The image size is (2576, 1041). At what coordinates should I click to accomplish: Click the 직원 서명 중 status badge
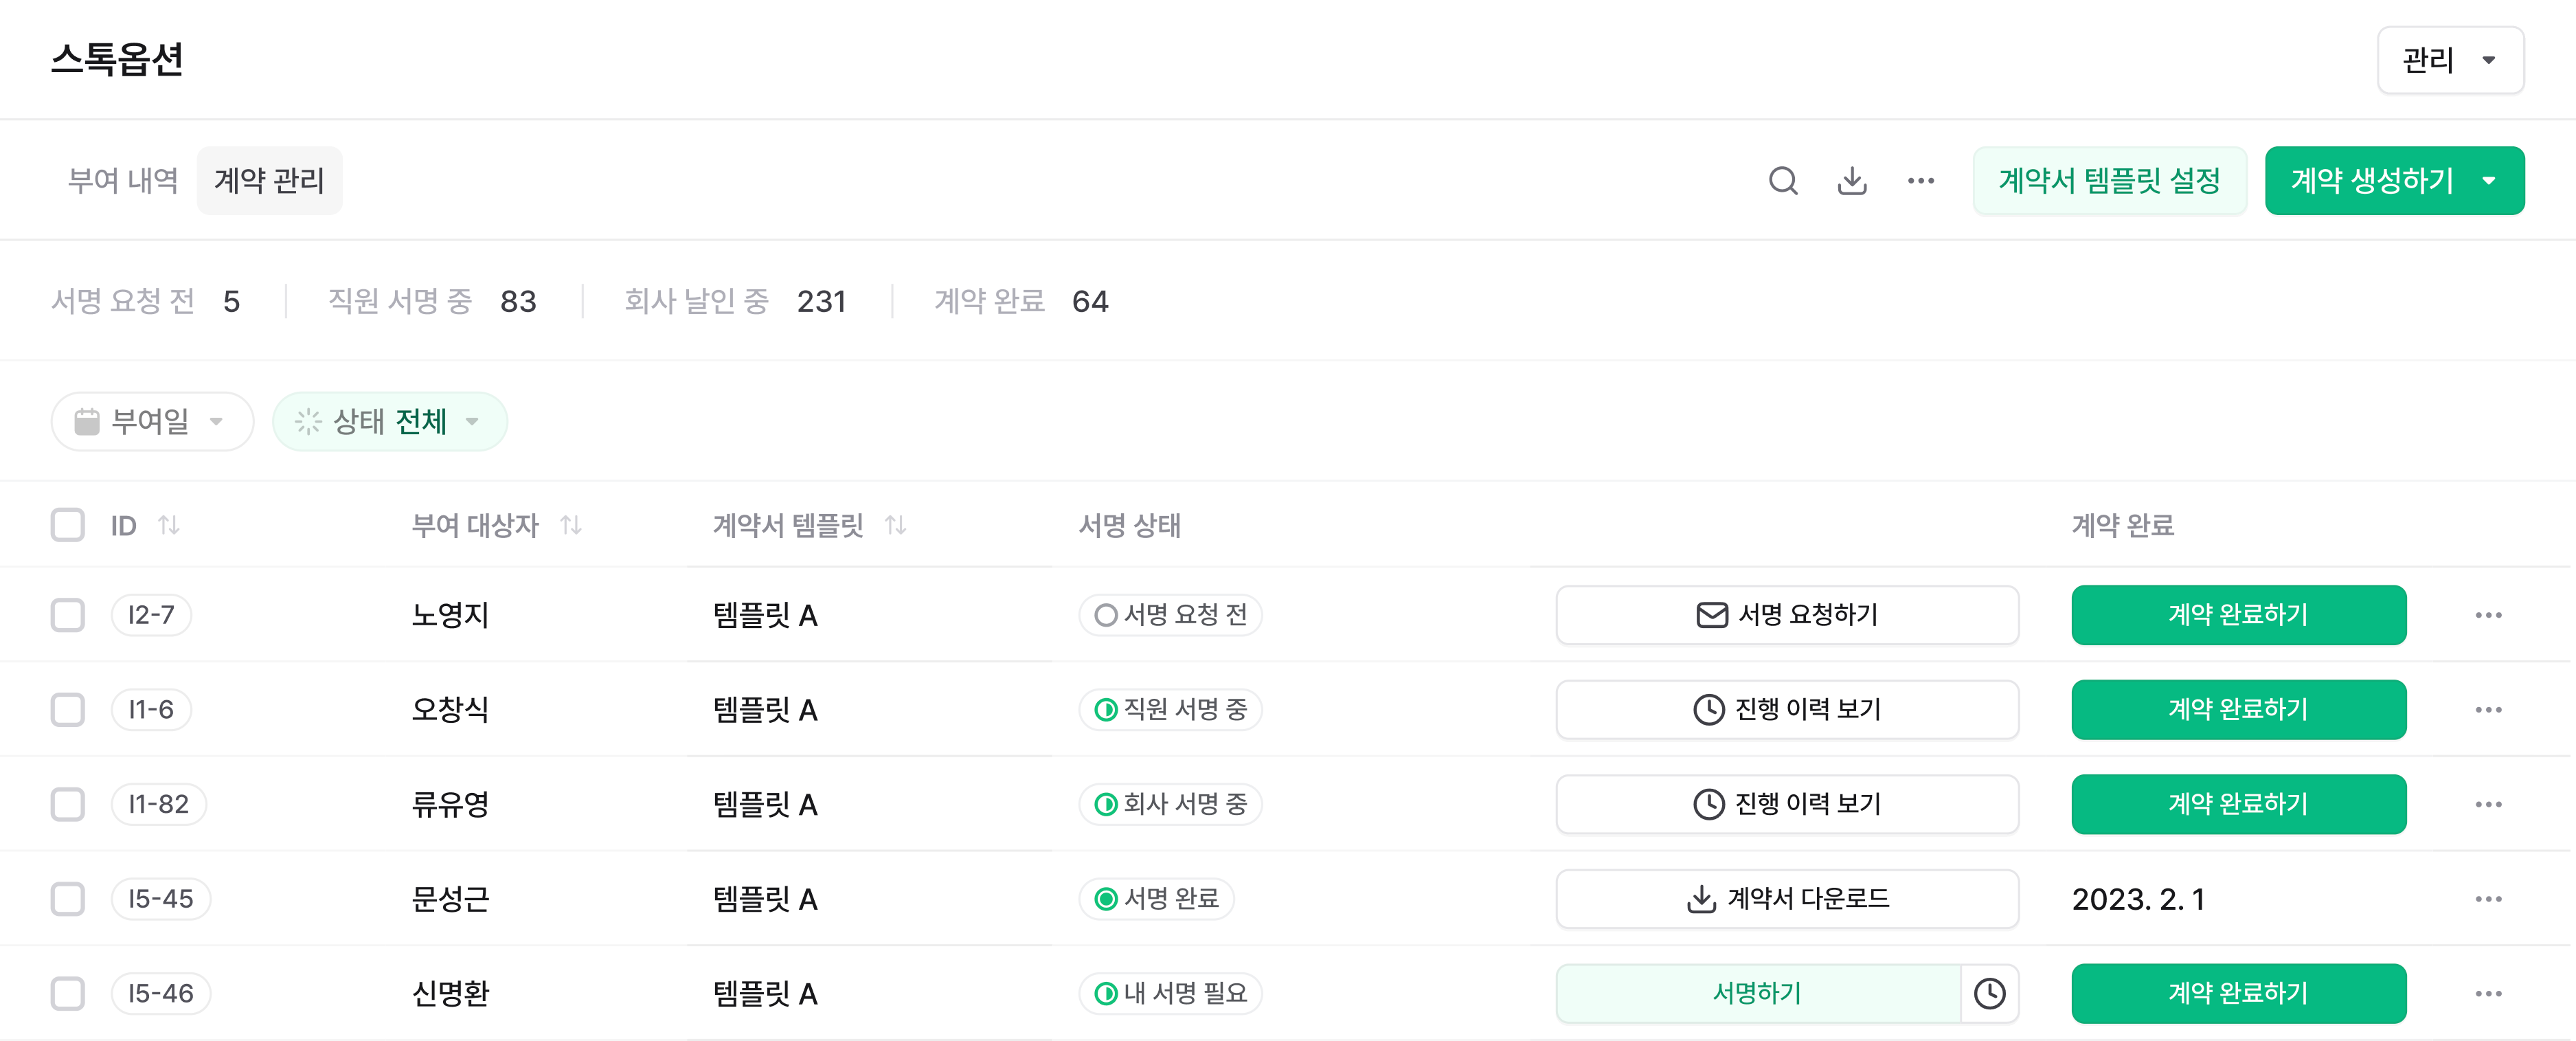pos(1171,710)
